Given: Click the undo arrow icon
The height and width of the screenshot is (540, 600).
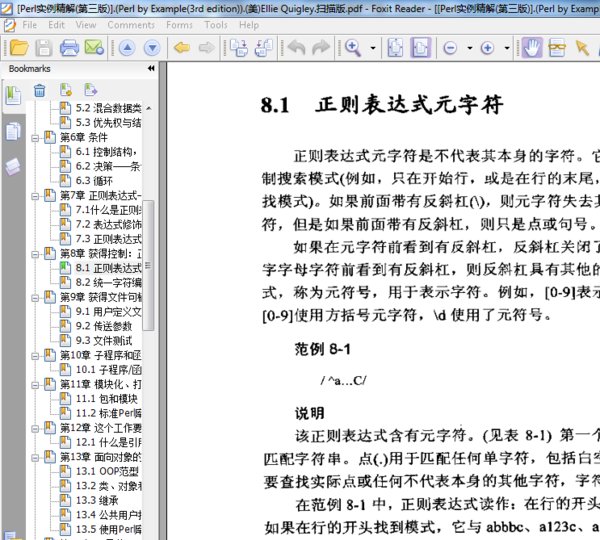Looking at the screenshot, I should click(x=297, y=48).
